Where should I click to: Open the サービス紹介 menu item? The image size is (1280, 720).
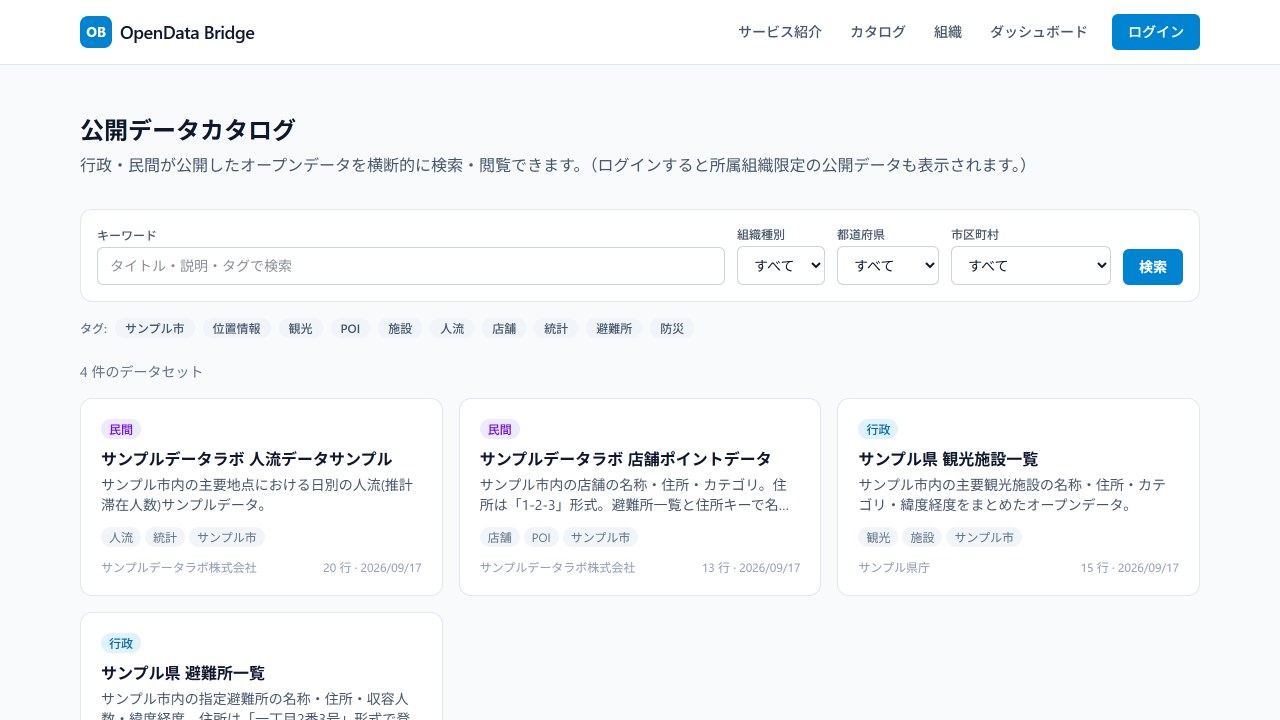(780, 32)
